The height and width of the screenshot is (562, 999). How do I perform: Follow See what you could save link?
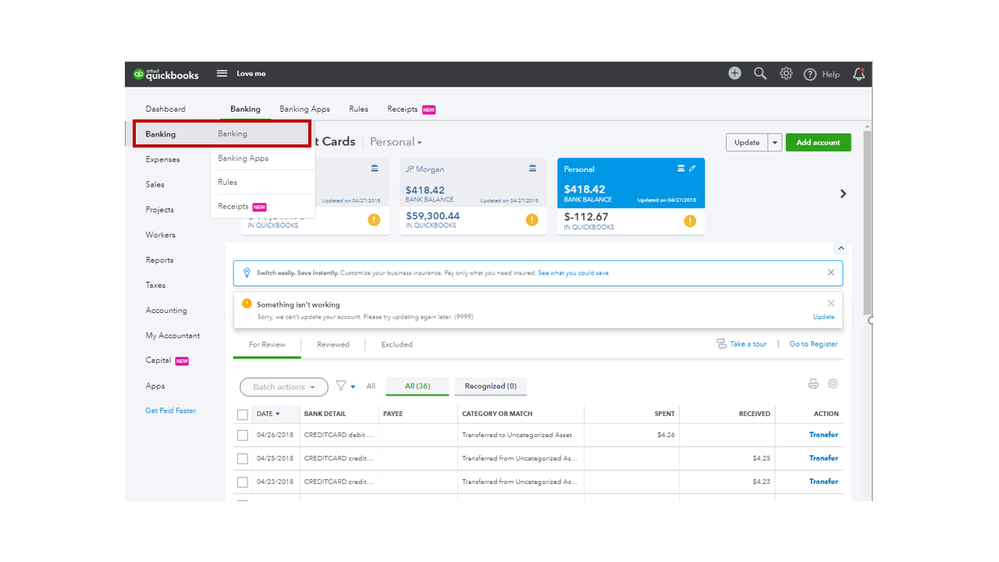(x=573, y=273)
